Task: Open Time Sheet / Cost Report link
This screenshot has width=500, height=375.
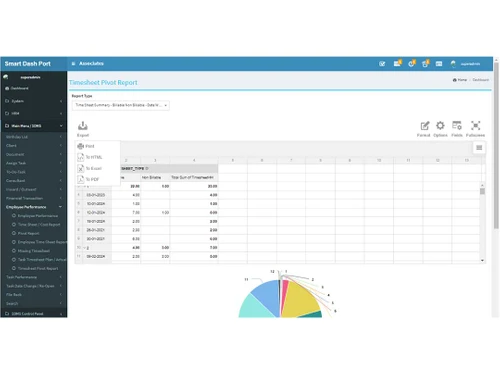Action: [x=39, y=225]
